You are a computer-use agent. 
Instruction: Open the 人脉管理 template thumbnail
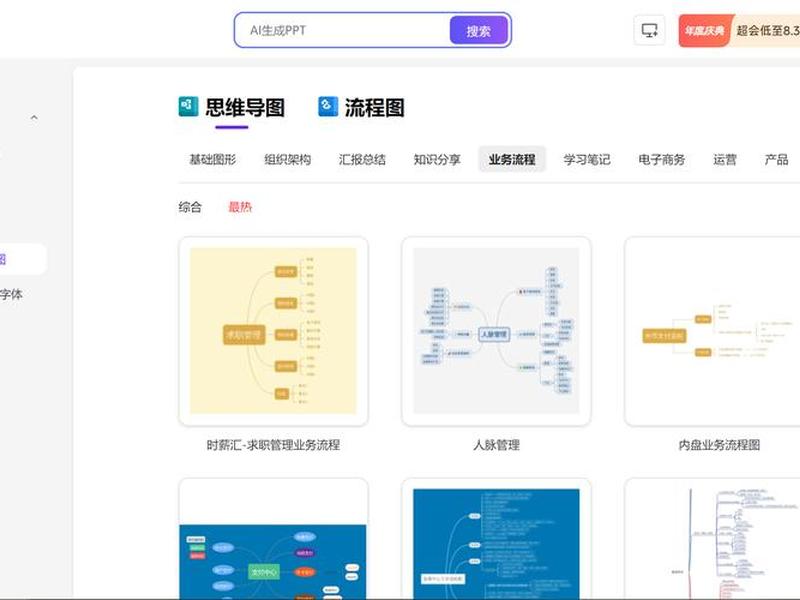496,331
